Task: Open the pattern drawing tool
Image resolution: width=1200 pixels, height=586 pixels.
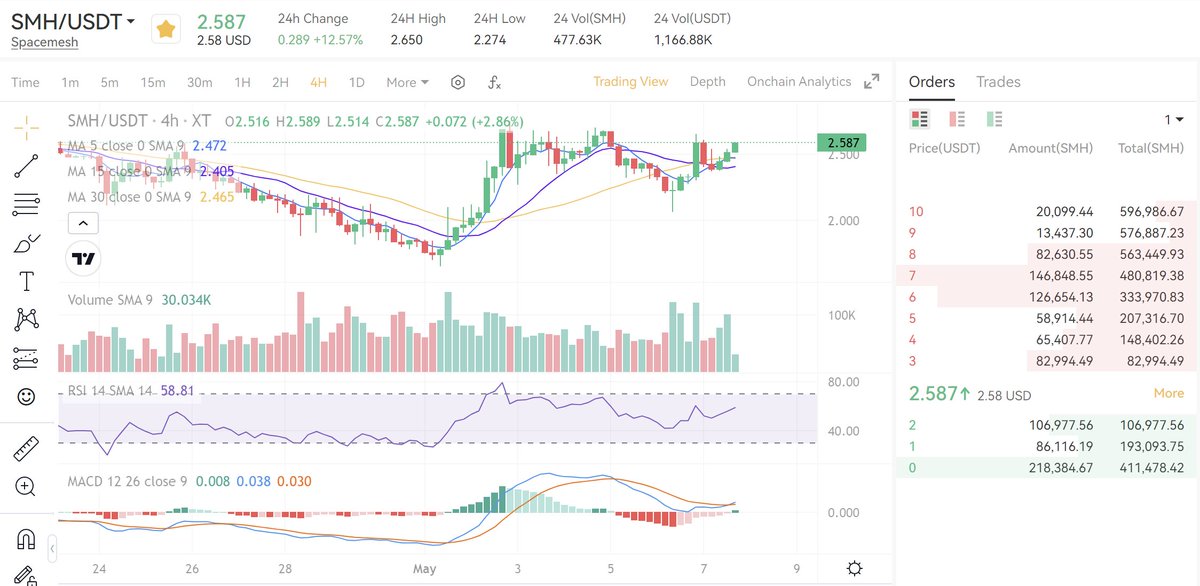Action: coord(27,320)
